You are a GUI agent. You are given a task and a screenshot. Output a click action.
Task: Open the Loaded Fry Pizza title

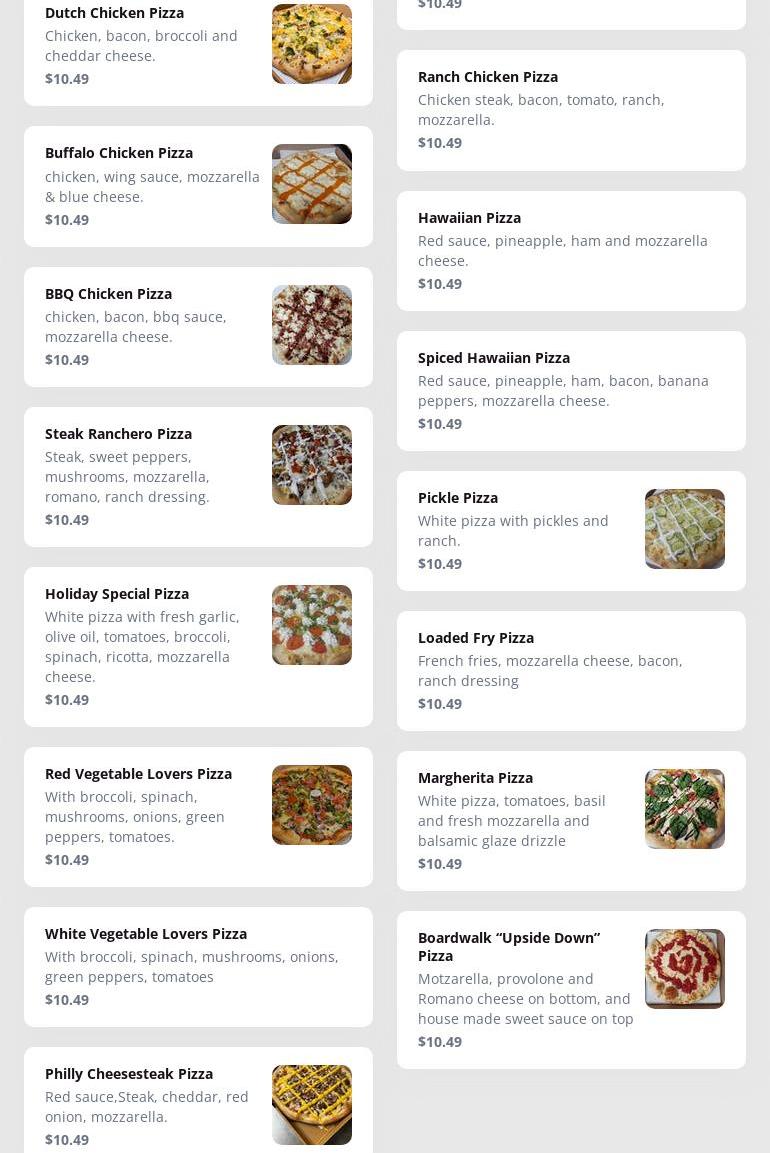476,638
